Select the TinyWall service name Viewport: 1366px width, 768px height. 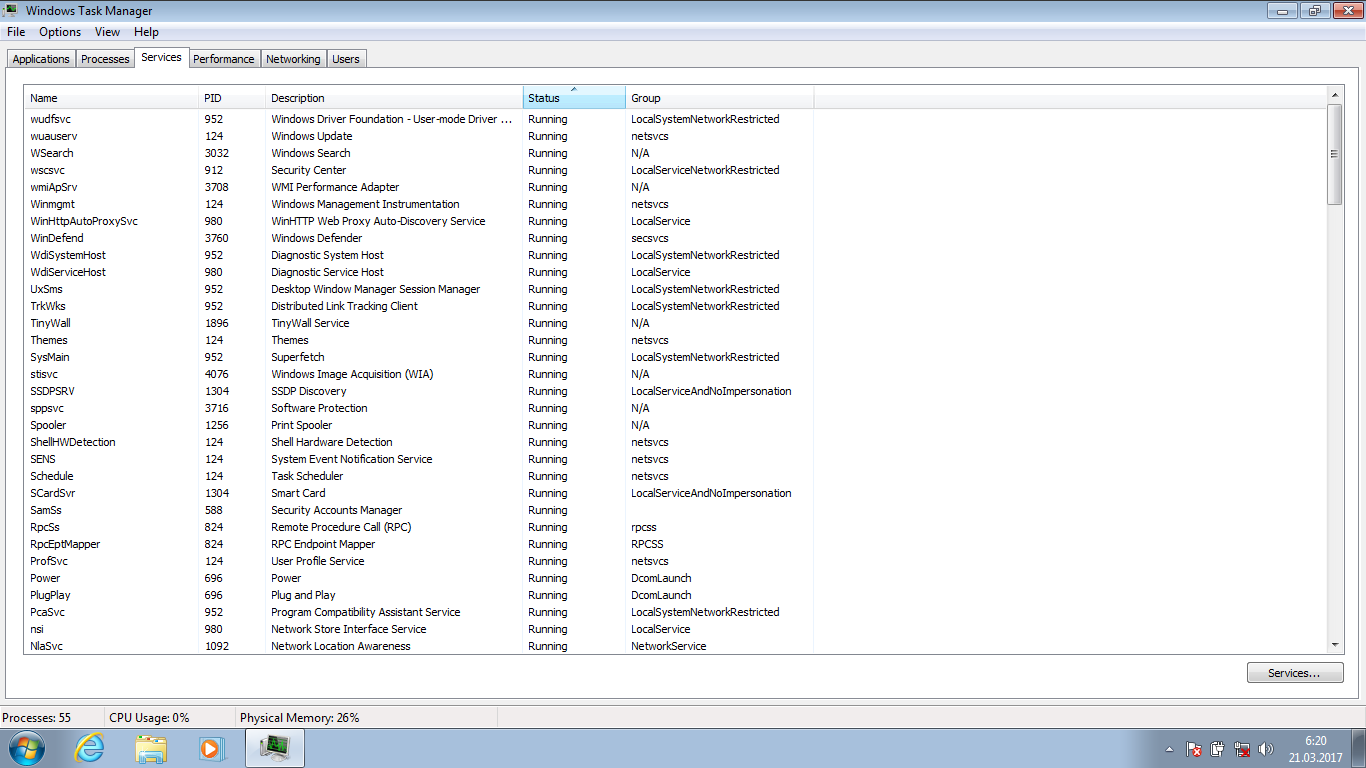(51, 323)
